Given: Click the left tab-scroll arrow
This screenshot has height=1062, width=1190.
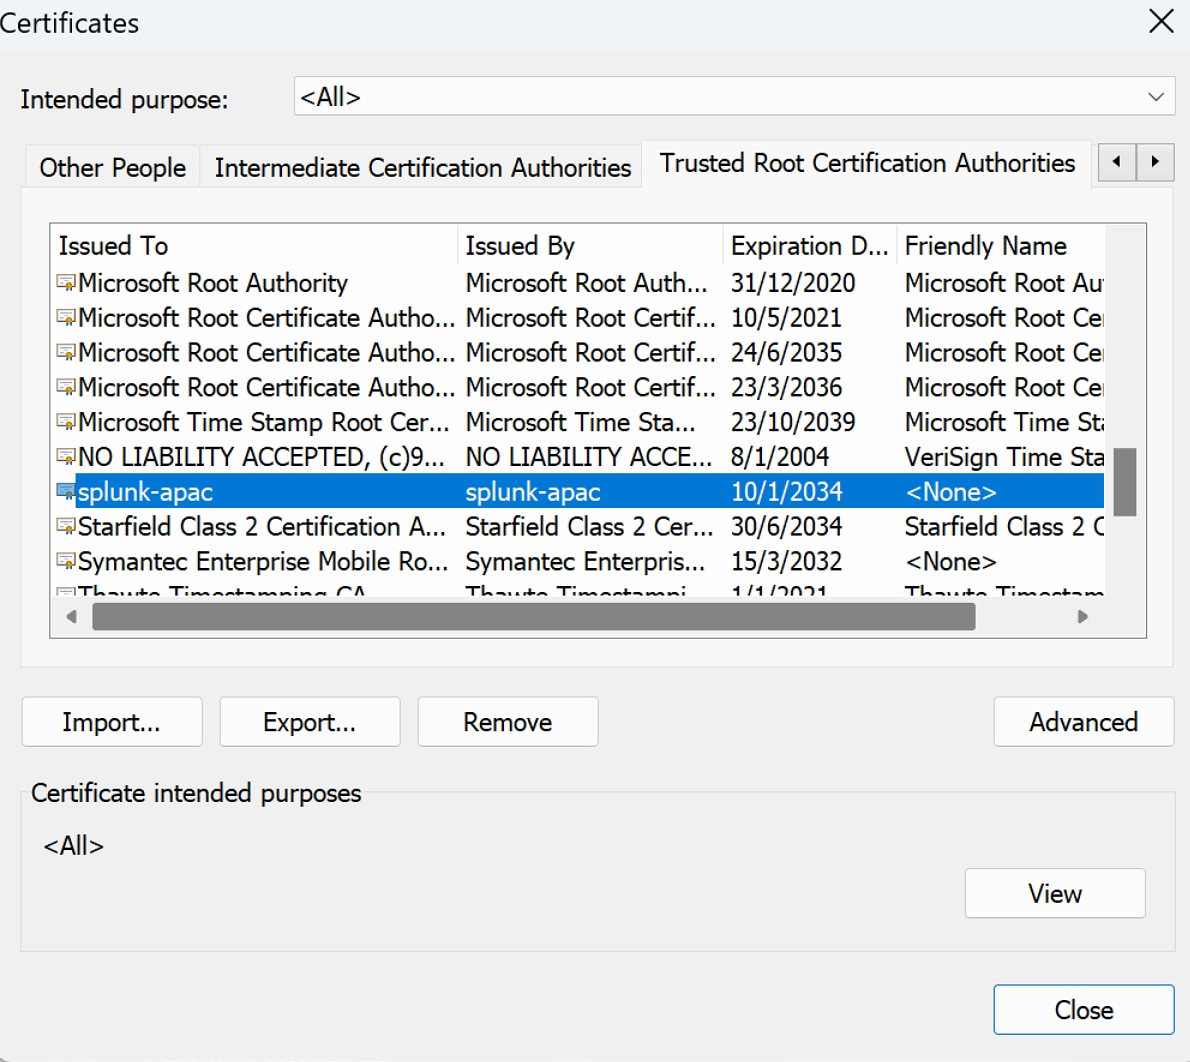Looking at the screenshot, I should click(1116, 162).
